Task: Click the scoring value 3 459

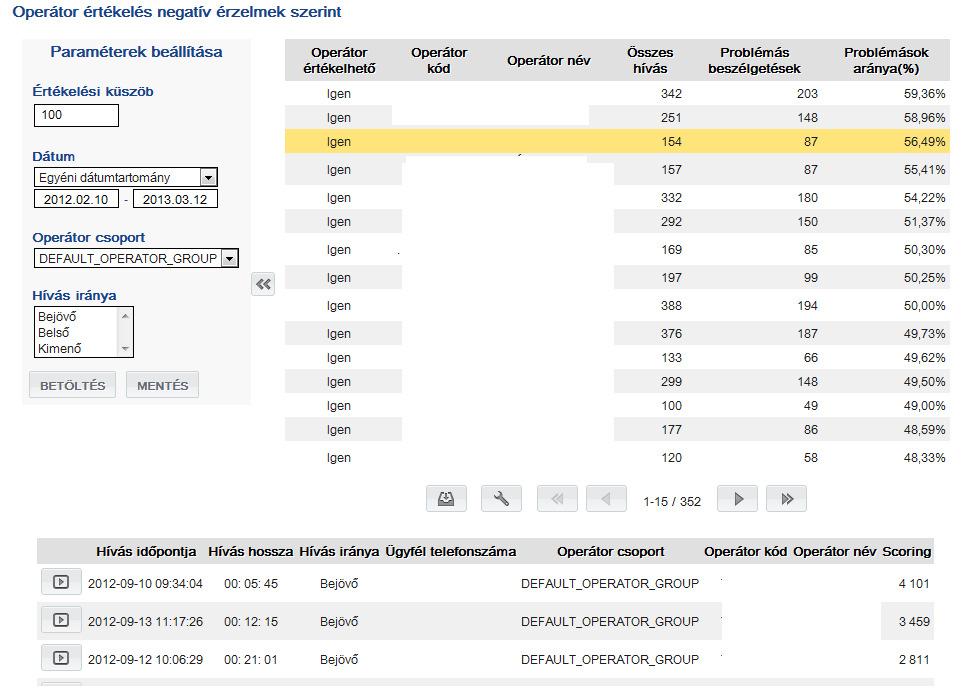Action: [914, 621]
